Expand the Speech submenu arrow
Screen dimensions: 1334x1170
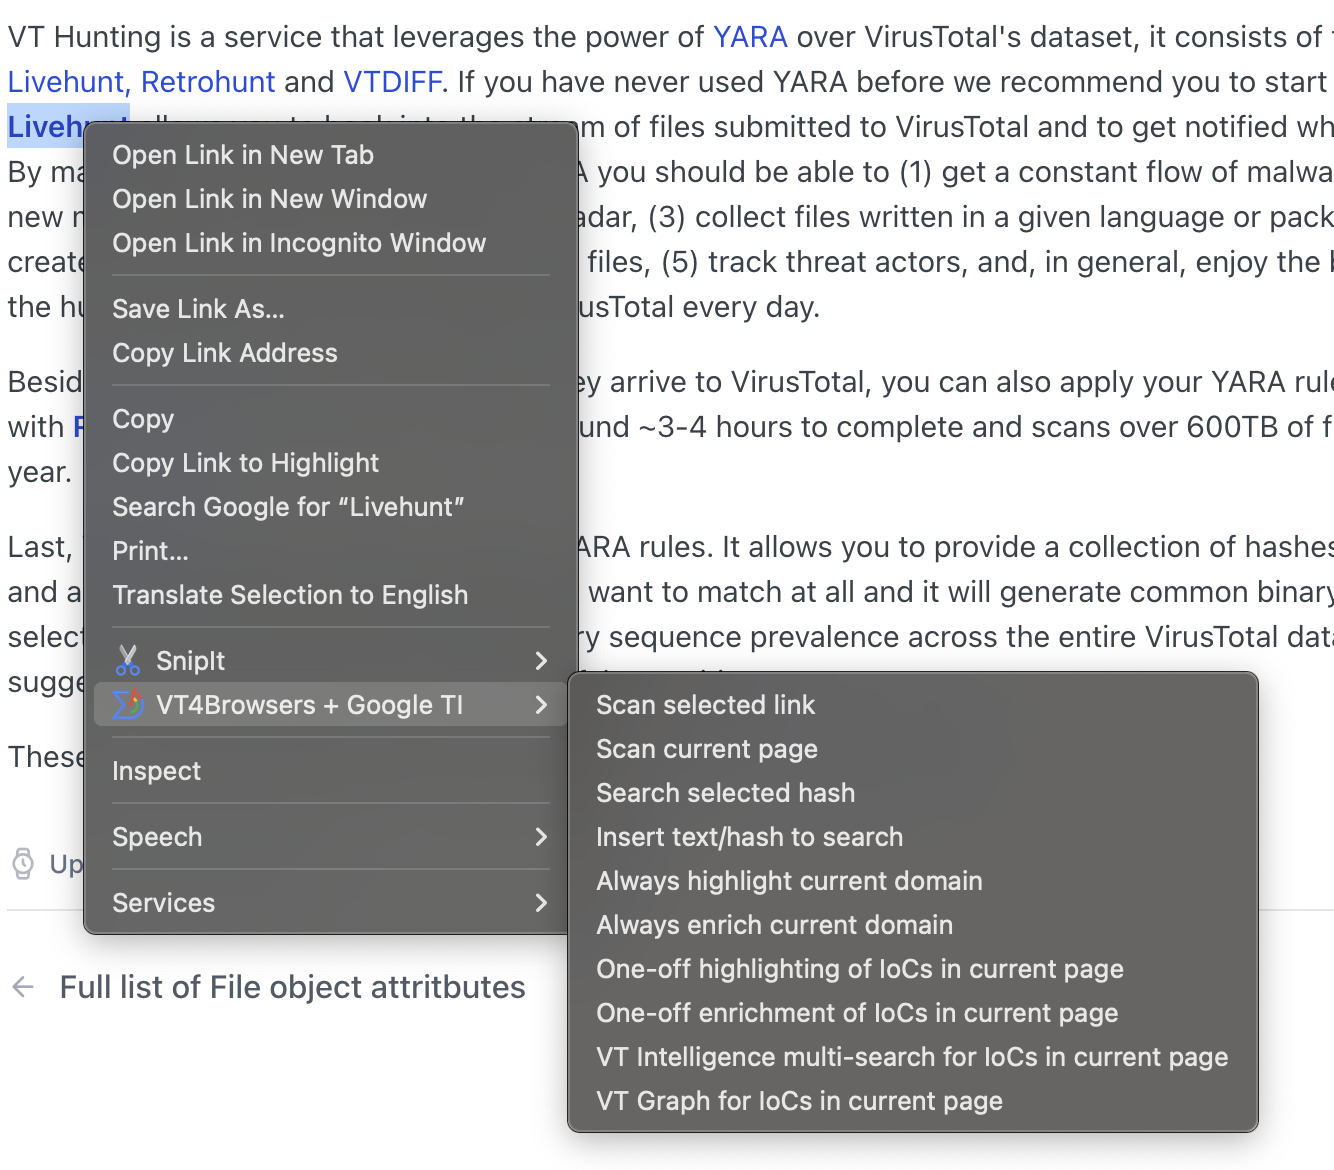pyautogui.click(x=541, y=837)
